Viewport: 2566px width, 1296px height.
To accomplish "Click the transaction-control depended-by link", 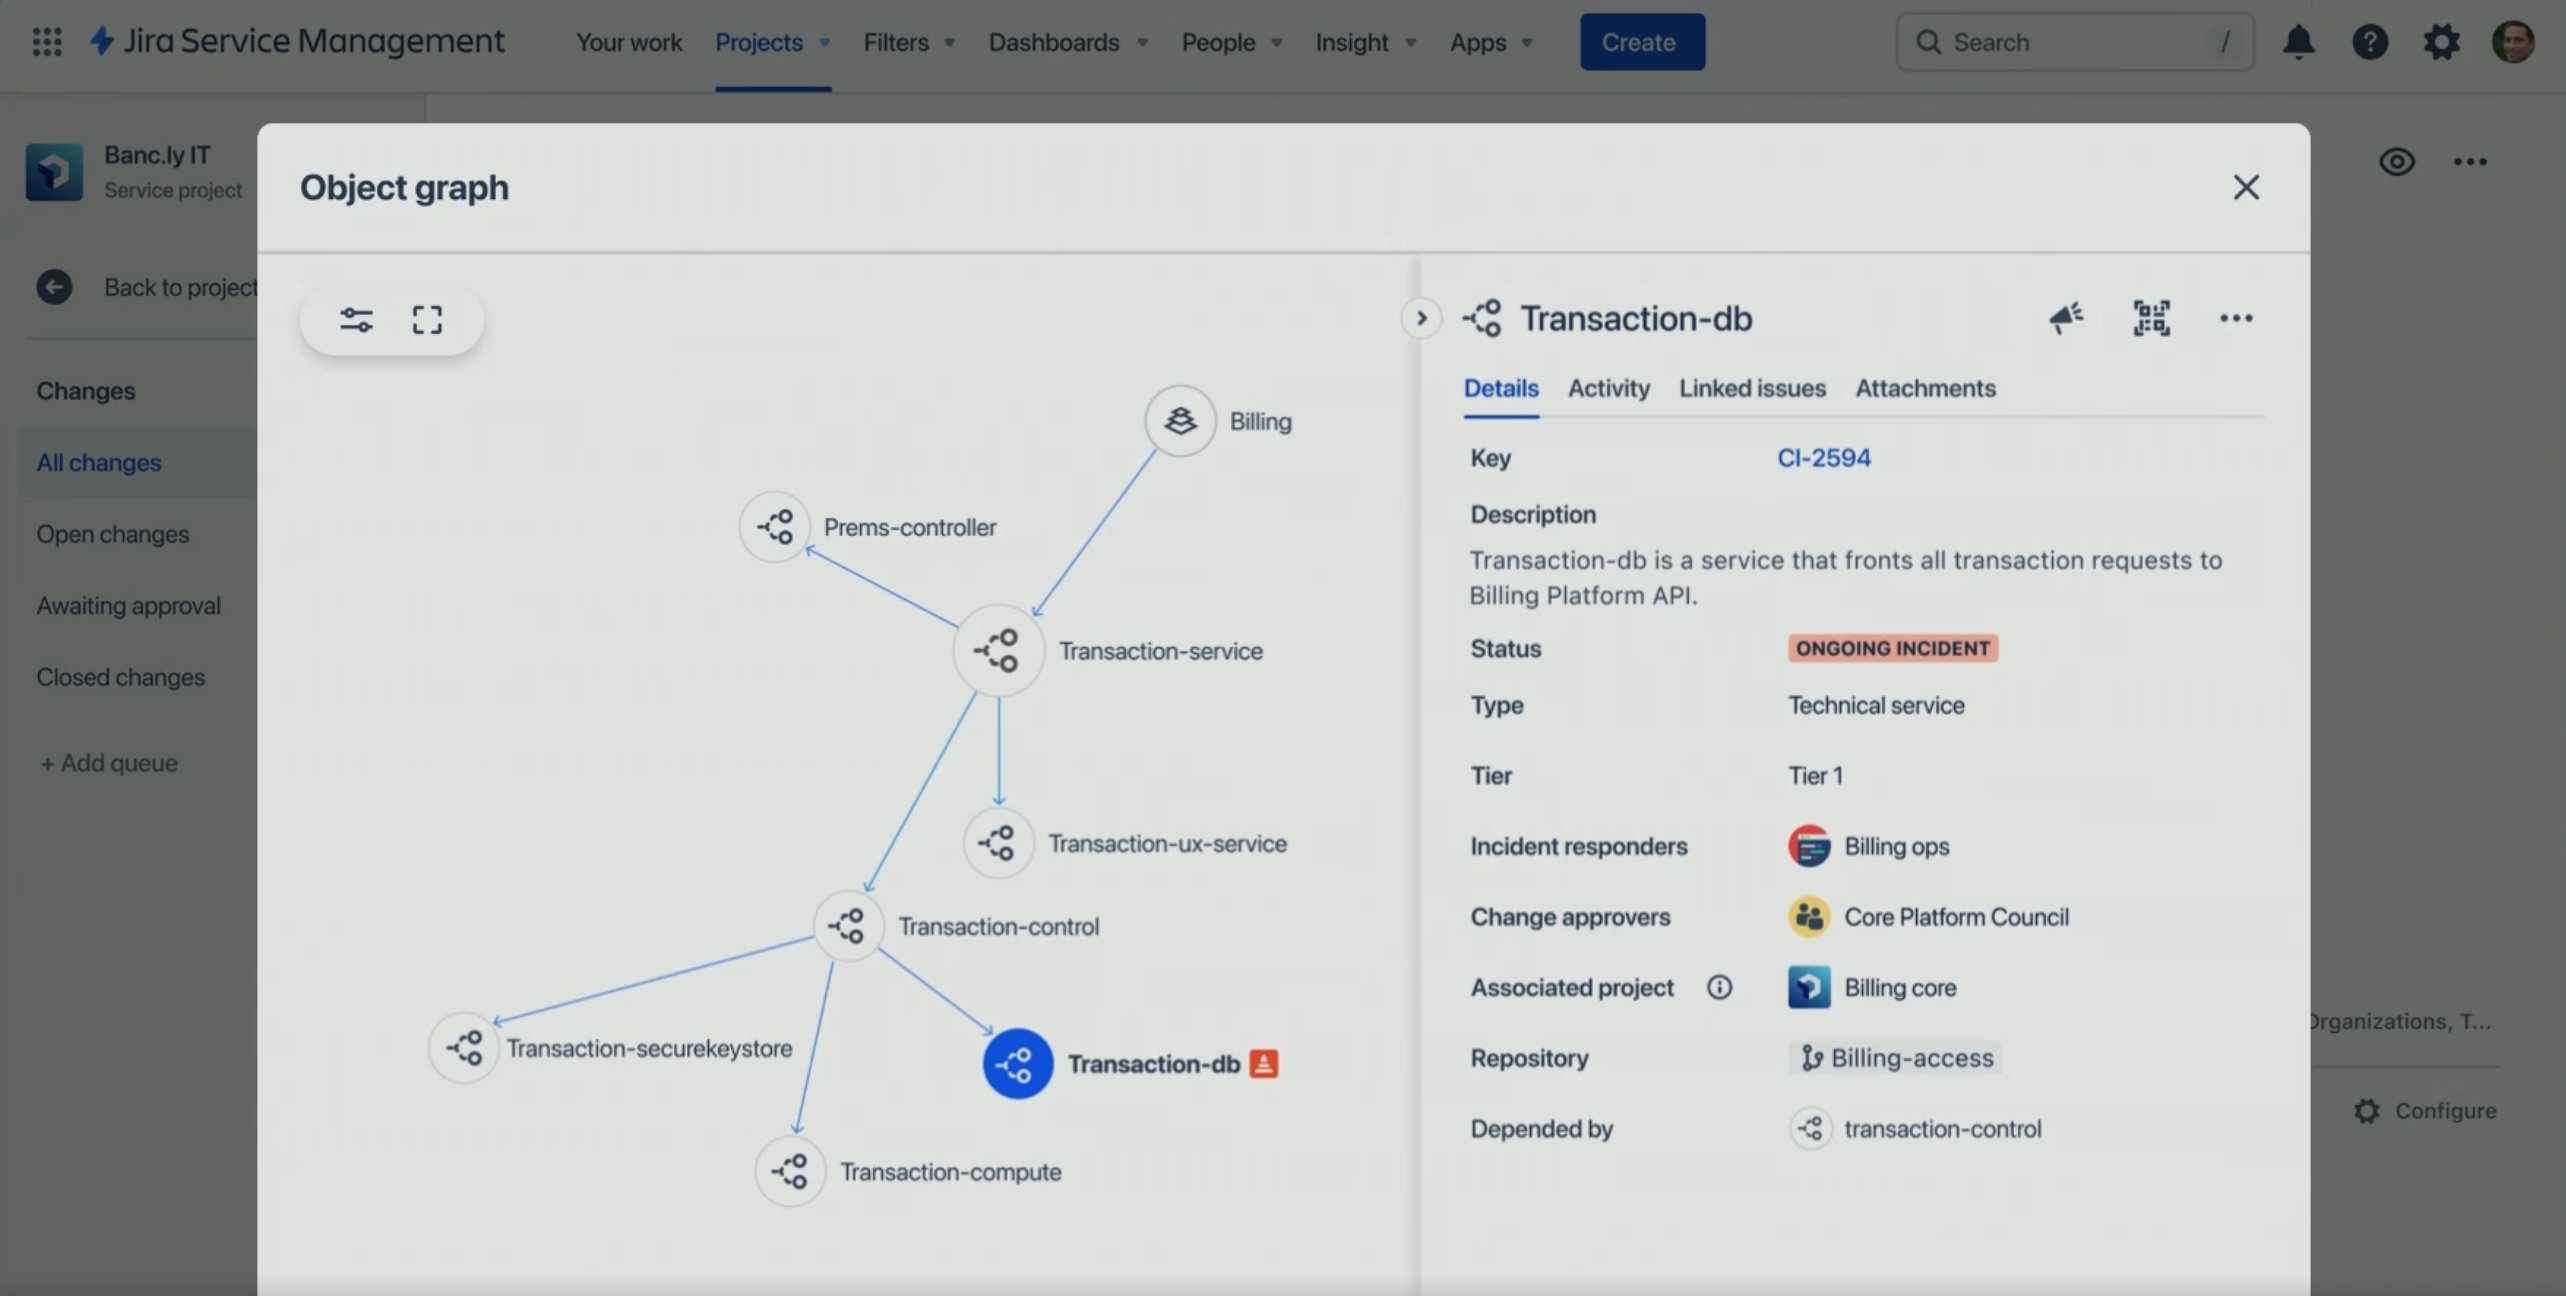I will pyautogui.click(x=1940, y=1129).
